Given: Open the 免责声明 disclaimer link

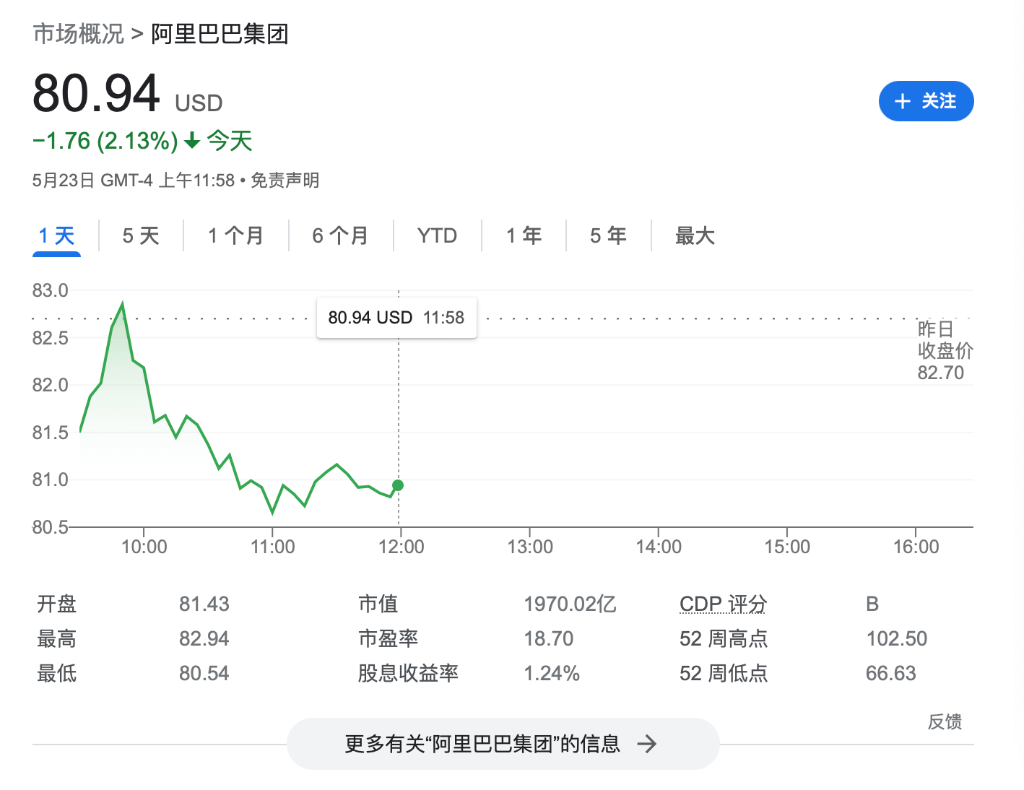Looking at the screenshot, I should click(x=285, y=180).
